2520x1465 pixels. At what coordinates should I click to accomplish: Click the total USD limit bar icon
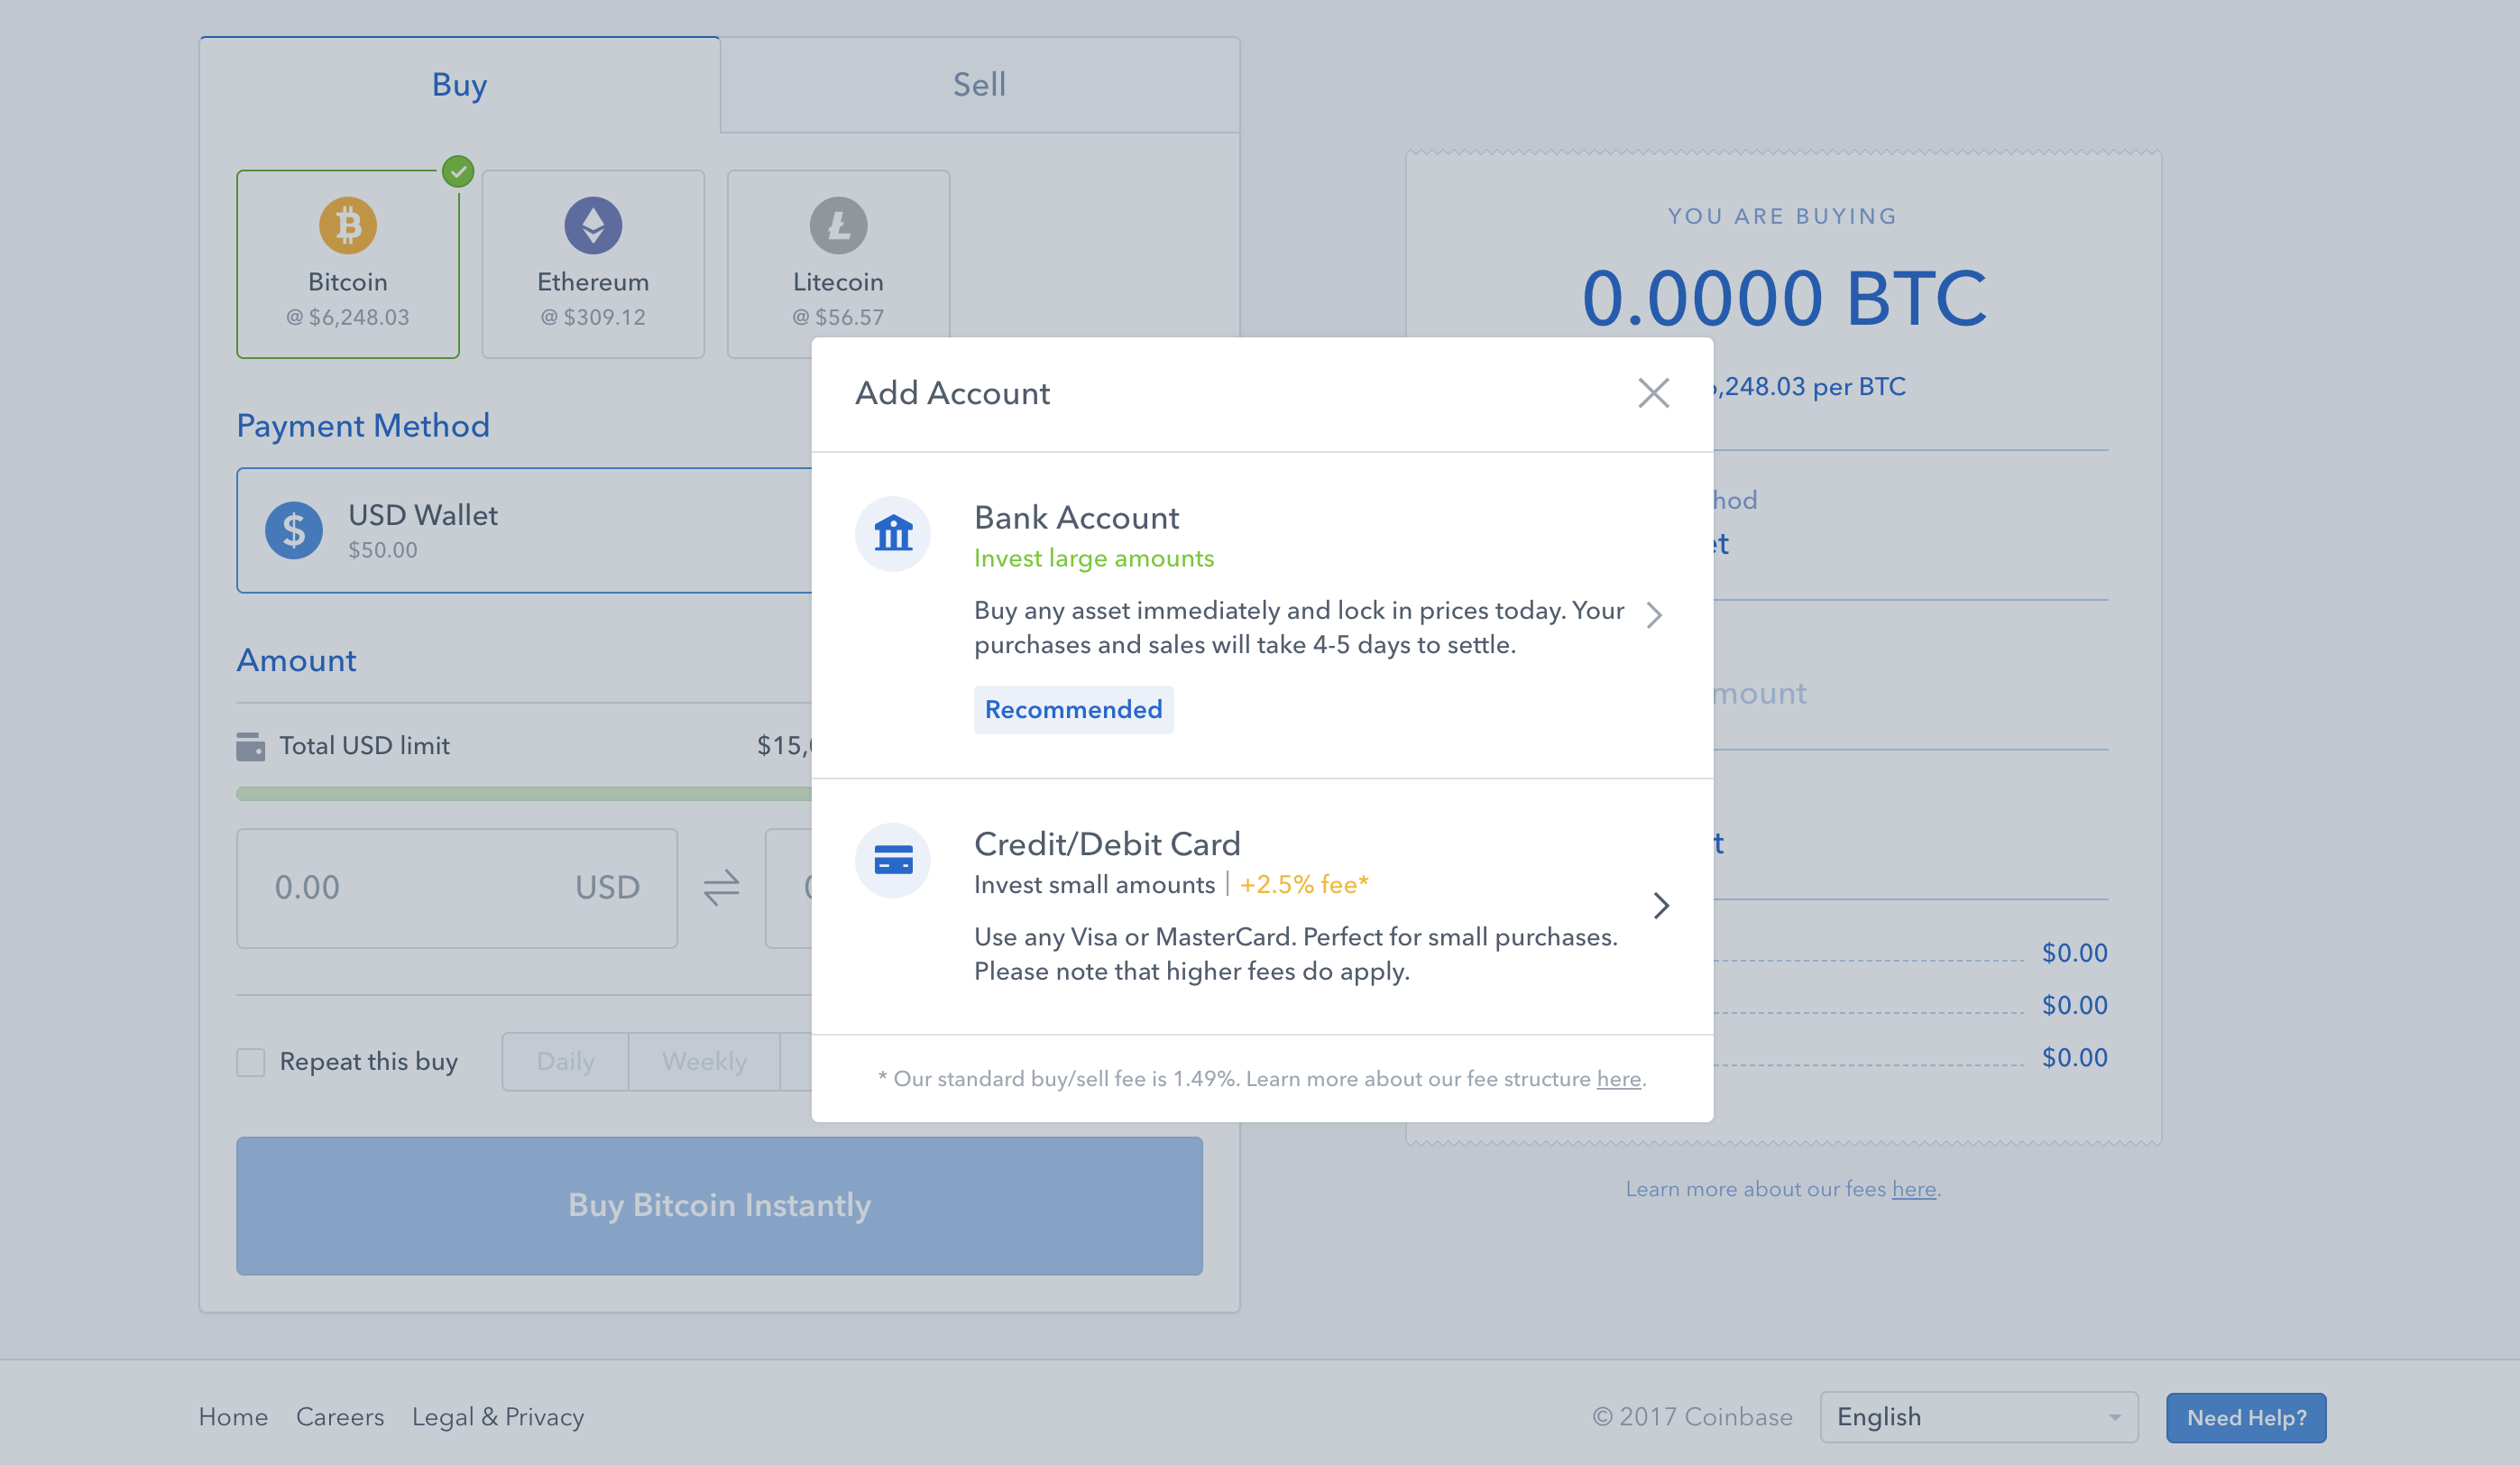251,745
